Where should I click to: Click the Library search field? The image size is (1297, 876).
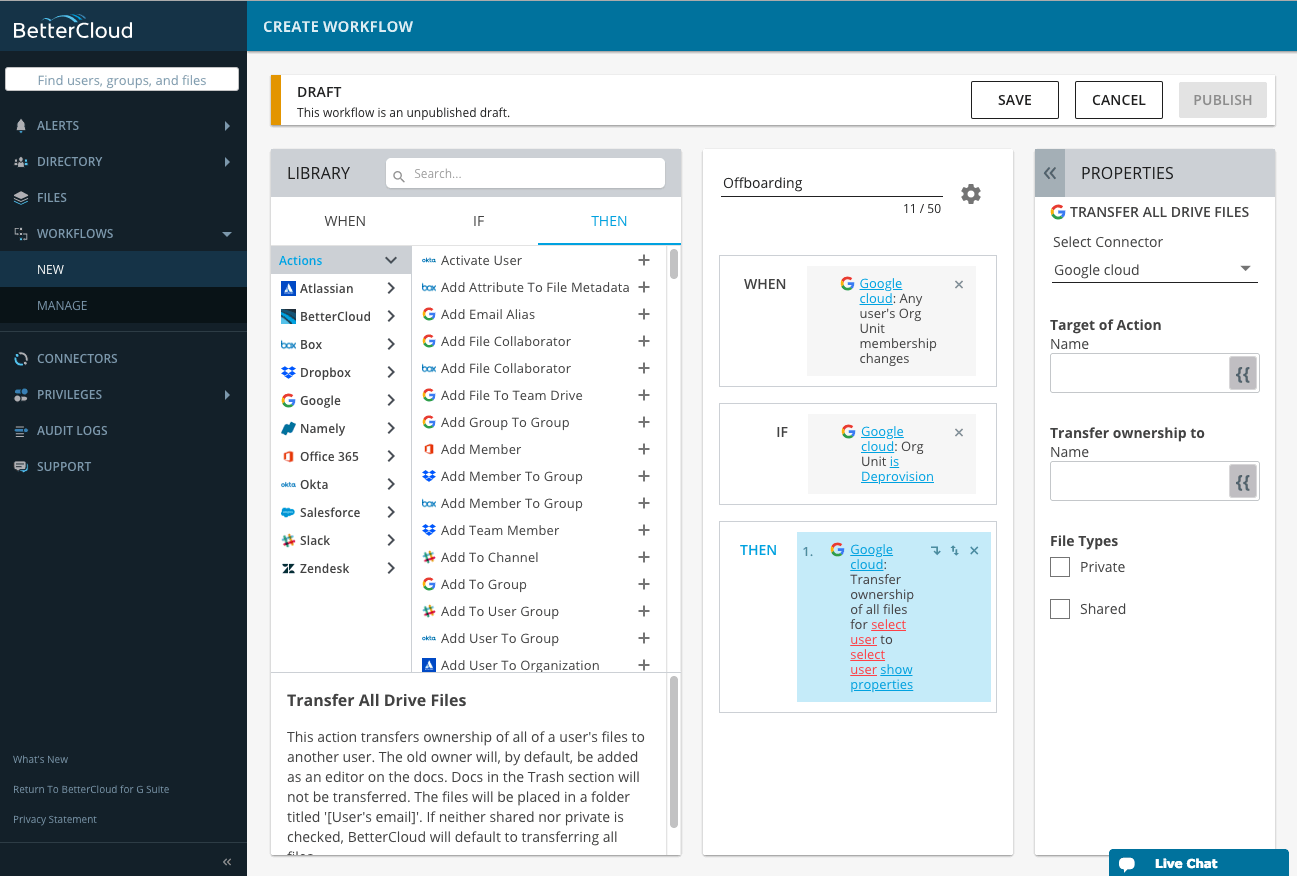point(525,173)
